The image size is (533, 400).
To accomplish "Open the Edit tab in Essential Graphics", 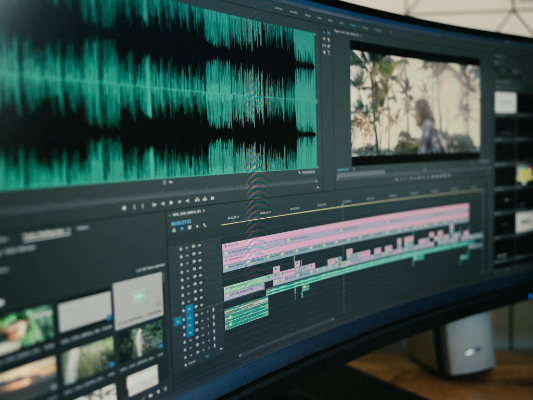I will 517,71.
